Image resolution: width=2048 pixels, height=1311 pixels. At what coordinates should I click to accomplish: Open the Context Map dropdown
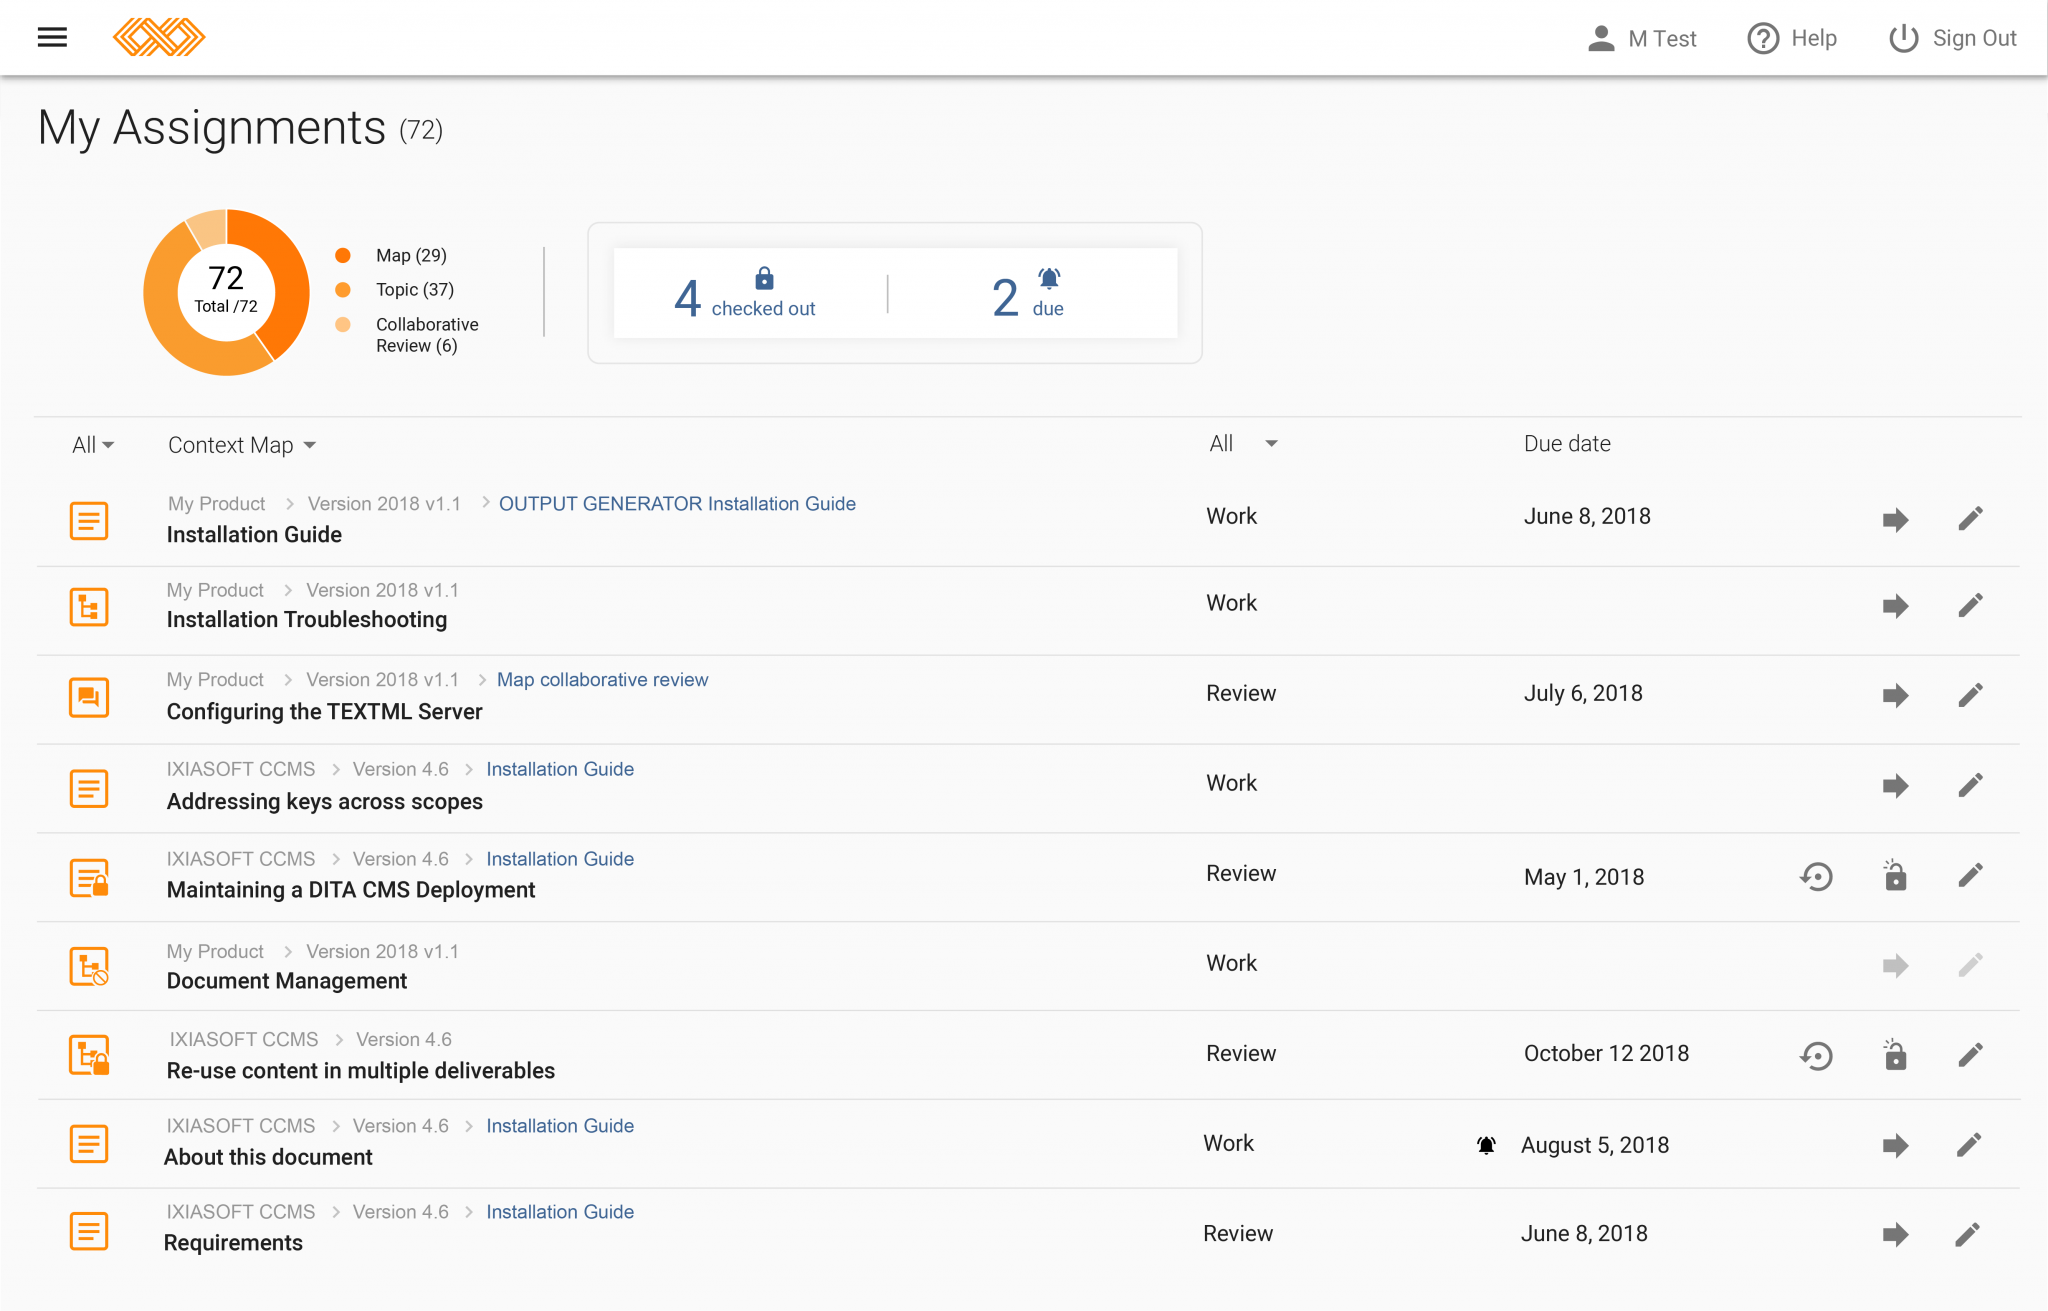click(242, 445)
